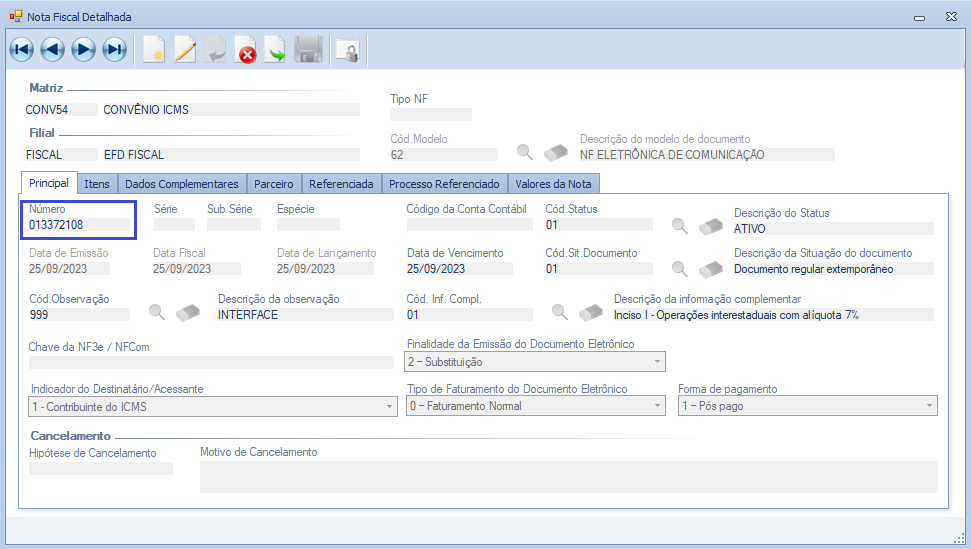
Task: Click the padlock icon in toolbar
Action: 346,50
